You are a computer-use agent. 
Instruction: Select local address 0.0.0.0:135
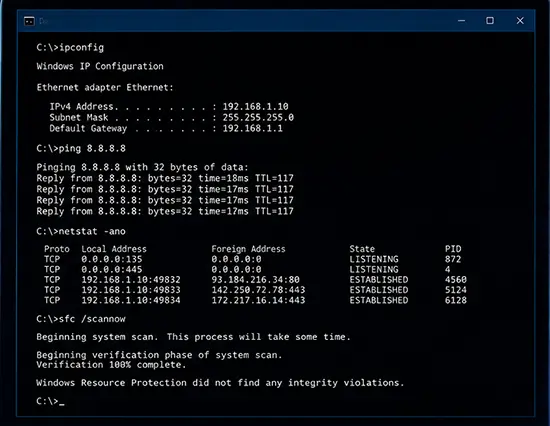pos(112,259)
